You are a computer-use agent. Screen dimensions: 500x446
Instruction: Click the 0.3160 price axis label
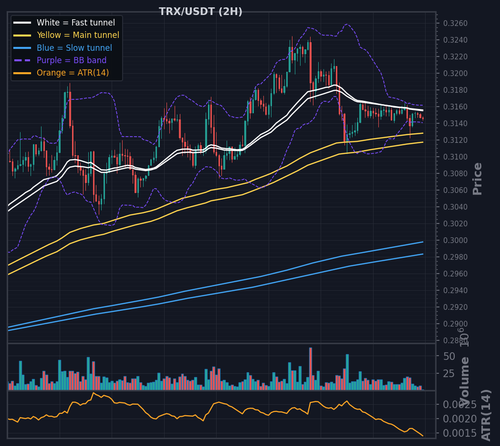(x=455, y=107)
